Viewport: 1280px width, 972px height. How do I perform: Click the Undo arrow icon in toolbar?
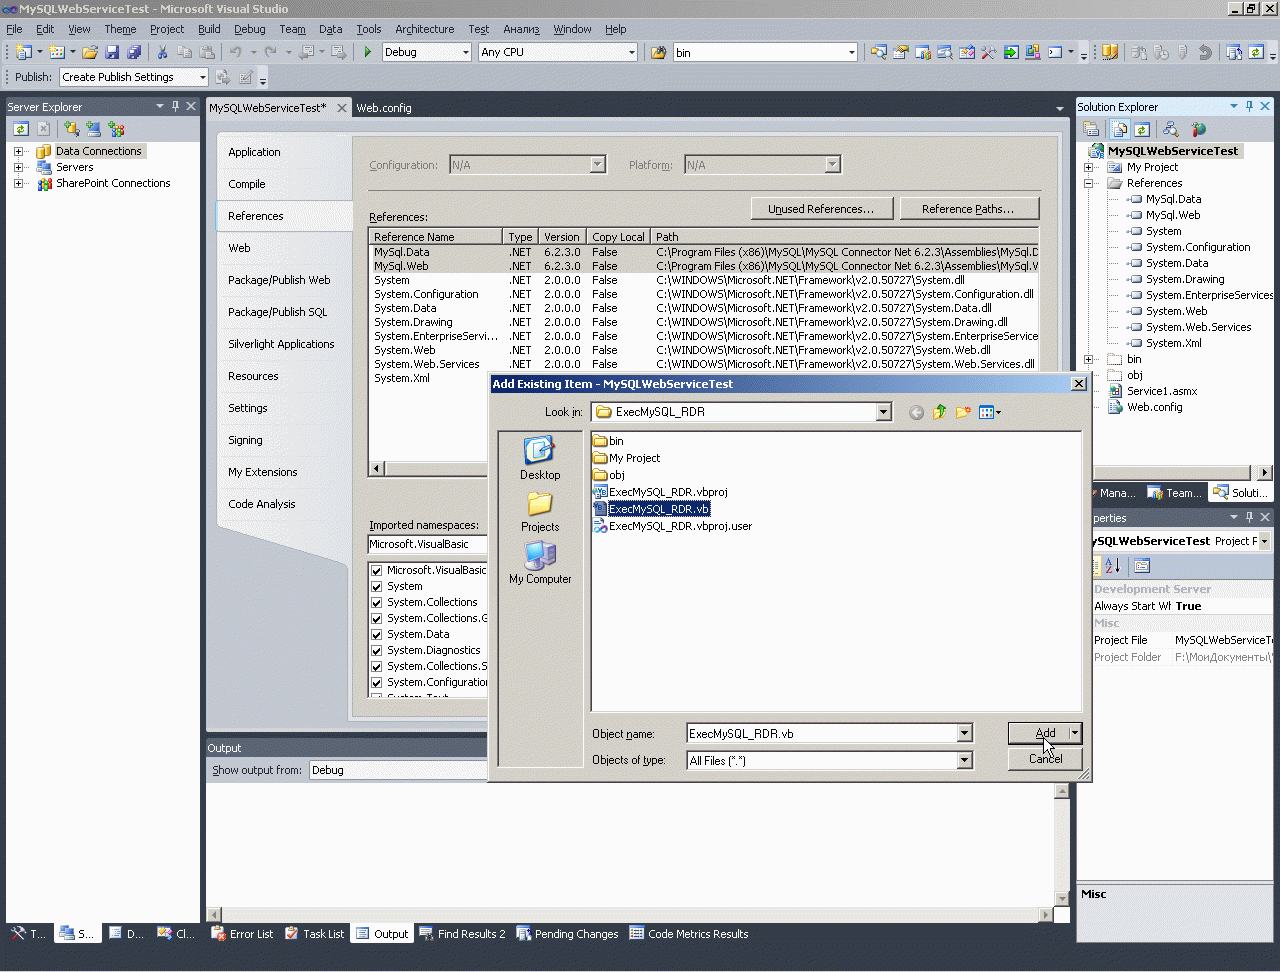[235, 52]
